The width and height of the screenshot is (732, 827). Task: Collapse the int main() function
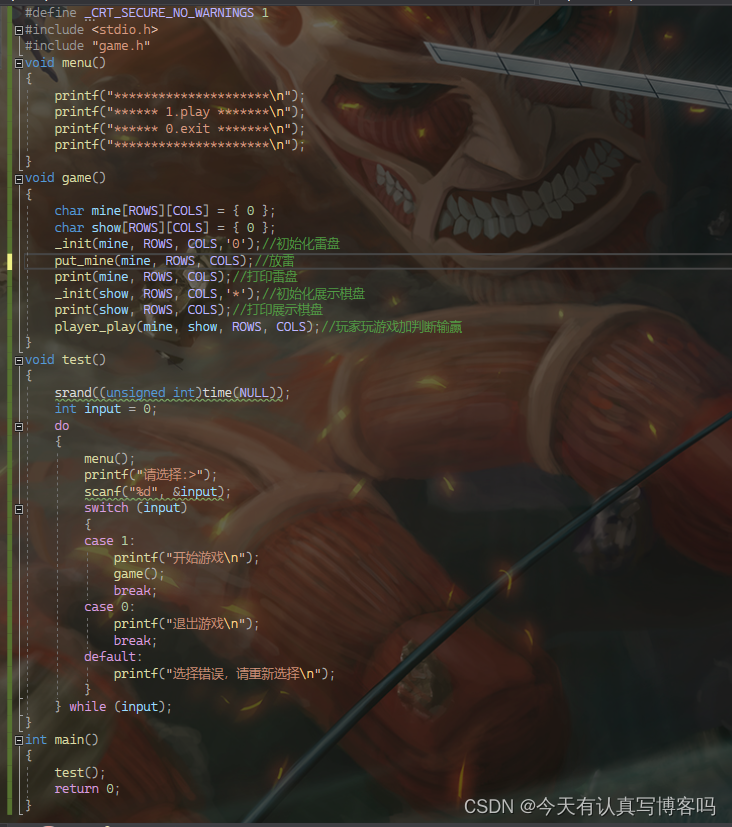pyautogui.click(x=19, y=741)
